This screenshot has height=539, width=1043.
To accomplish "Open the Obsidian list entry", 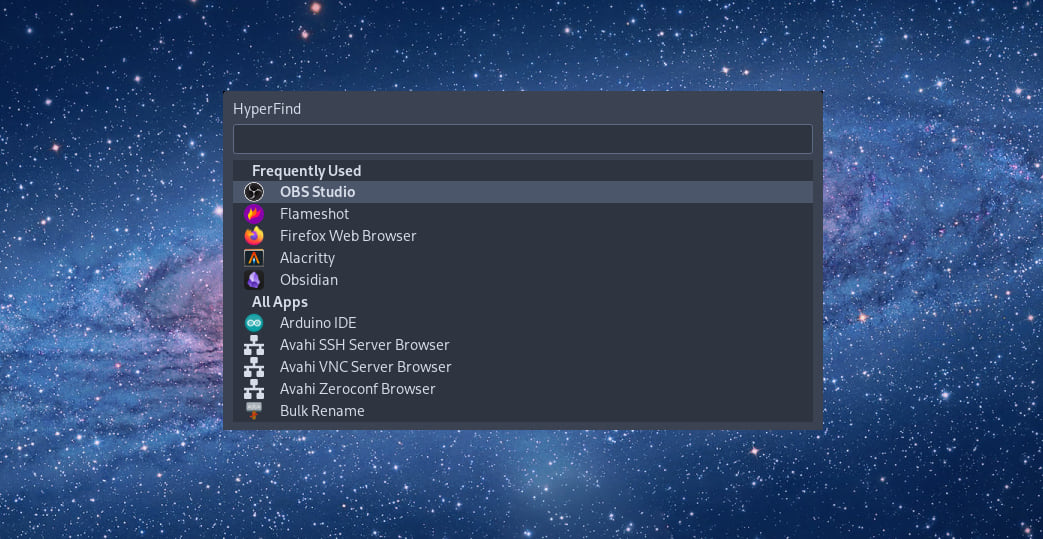I will click(309, 280).
